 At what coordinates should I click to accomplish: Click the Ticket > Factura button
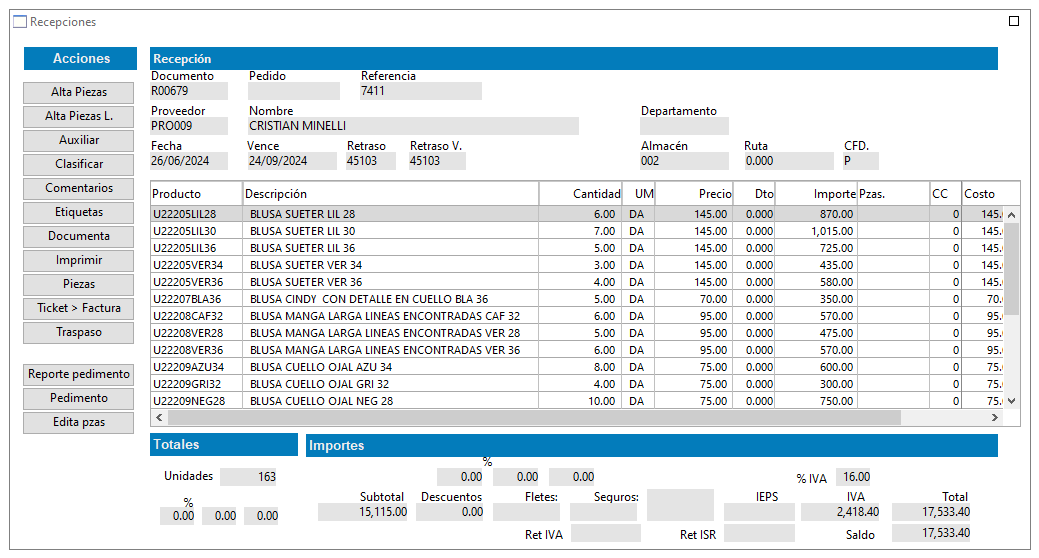point(79,308)
